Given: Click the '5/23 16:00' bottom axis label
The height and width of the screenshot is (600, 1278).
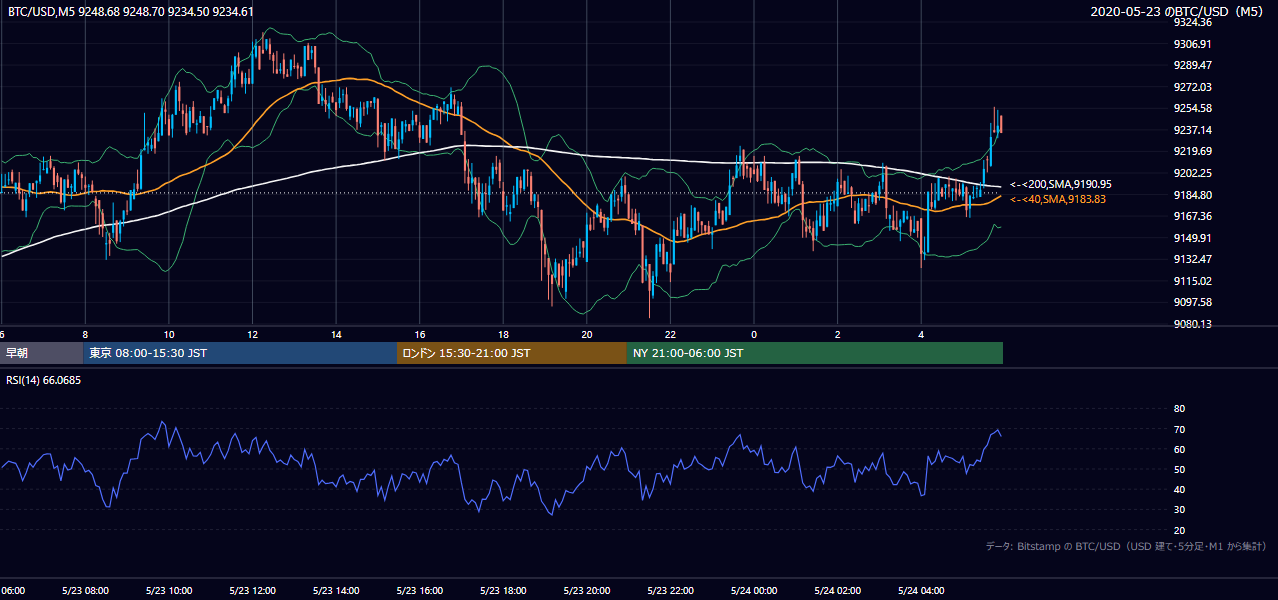Looking at the screenshot, I should (x=419, y=590).
